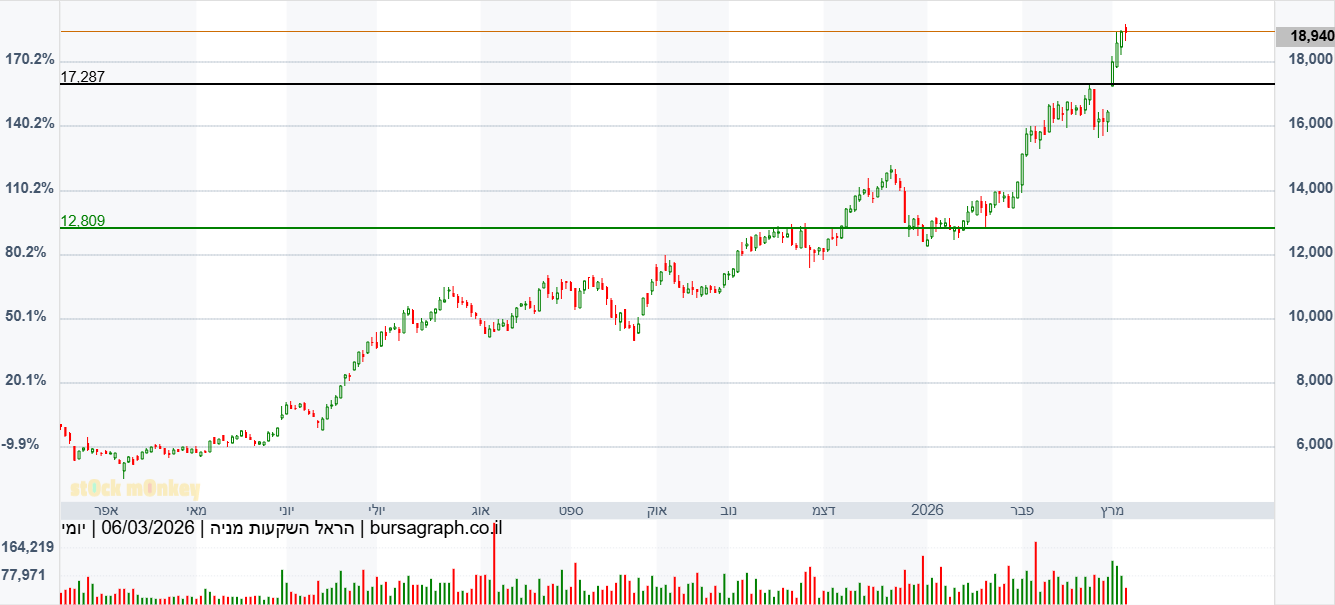Click the יומי daily interval label
The image size is (1335, 605).
pyautogui.click(x=73, y=527)
